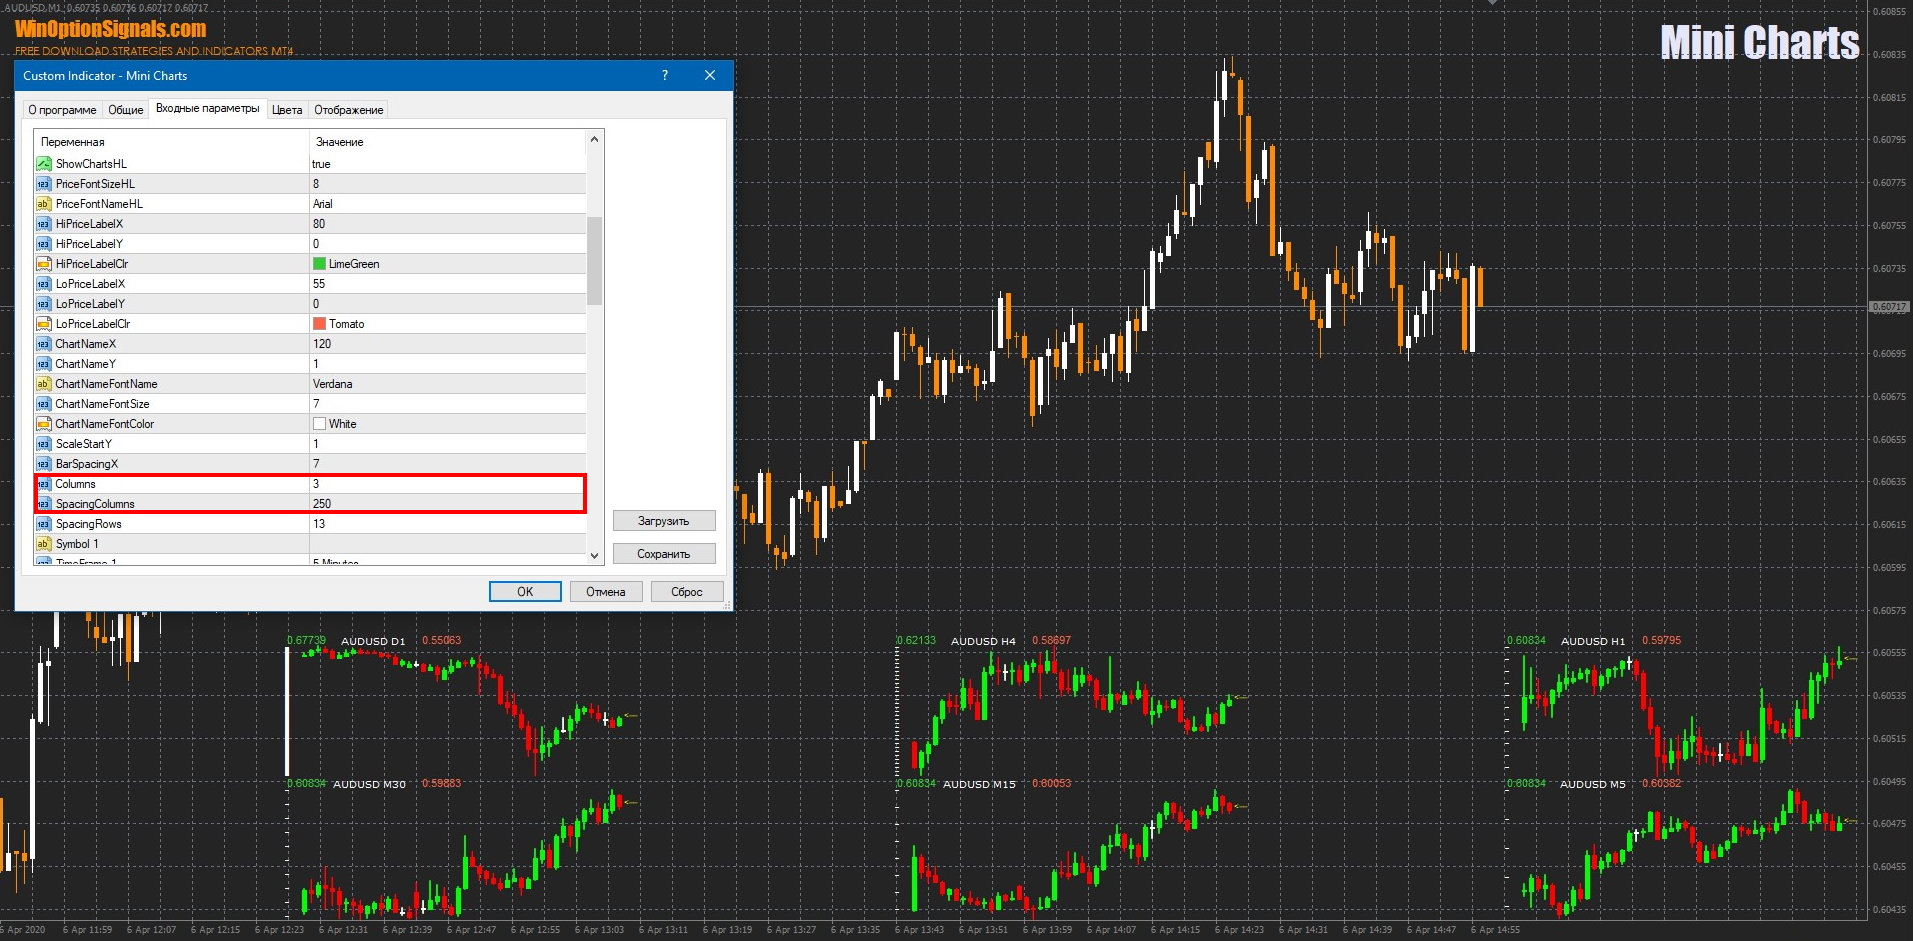Screen dimensions: 1913x941
Task: Click the LoPriceLabelClr color-type icon
Action: coord(43,324)
